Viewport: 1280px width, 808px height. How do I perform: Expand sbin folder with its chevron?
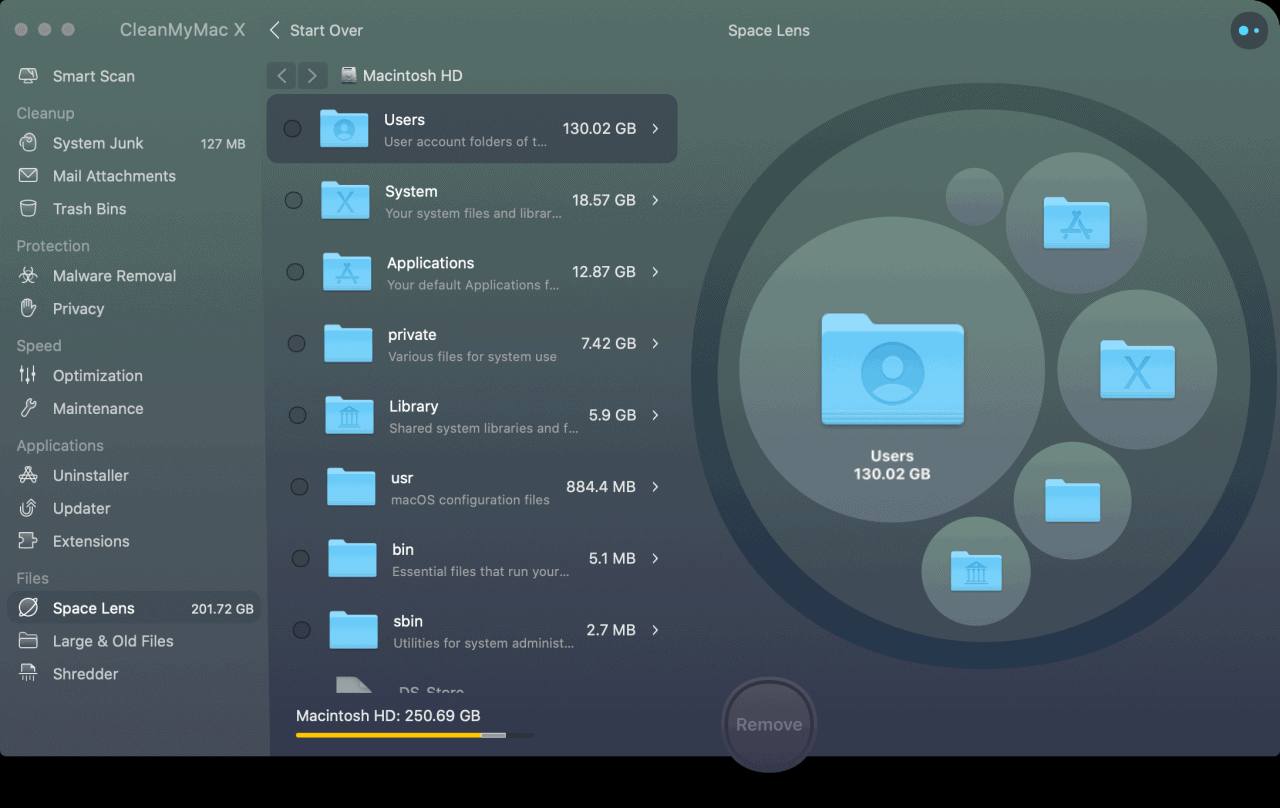point(655,630)
